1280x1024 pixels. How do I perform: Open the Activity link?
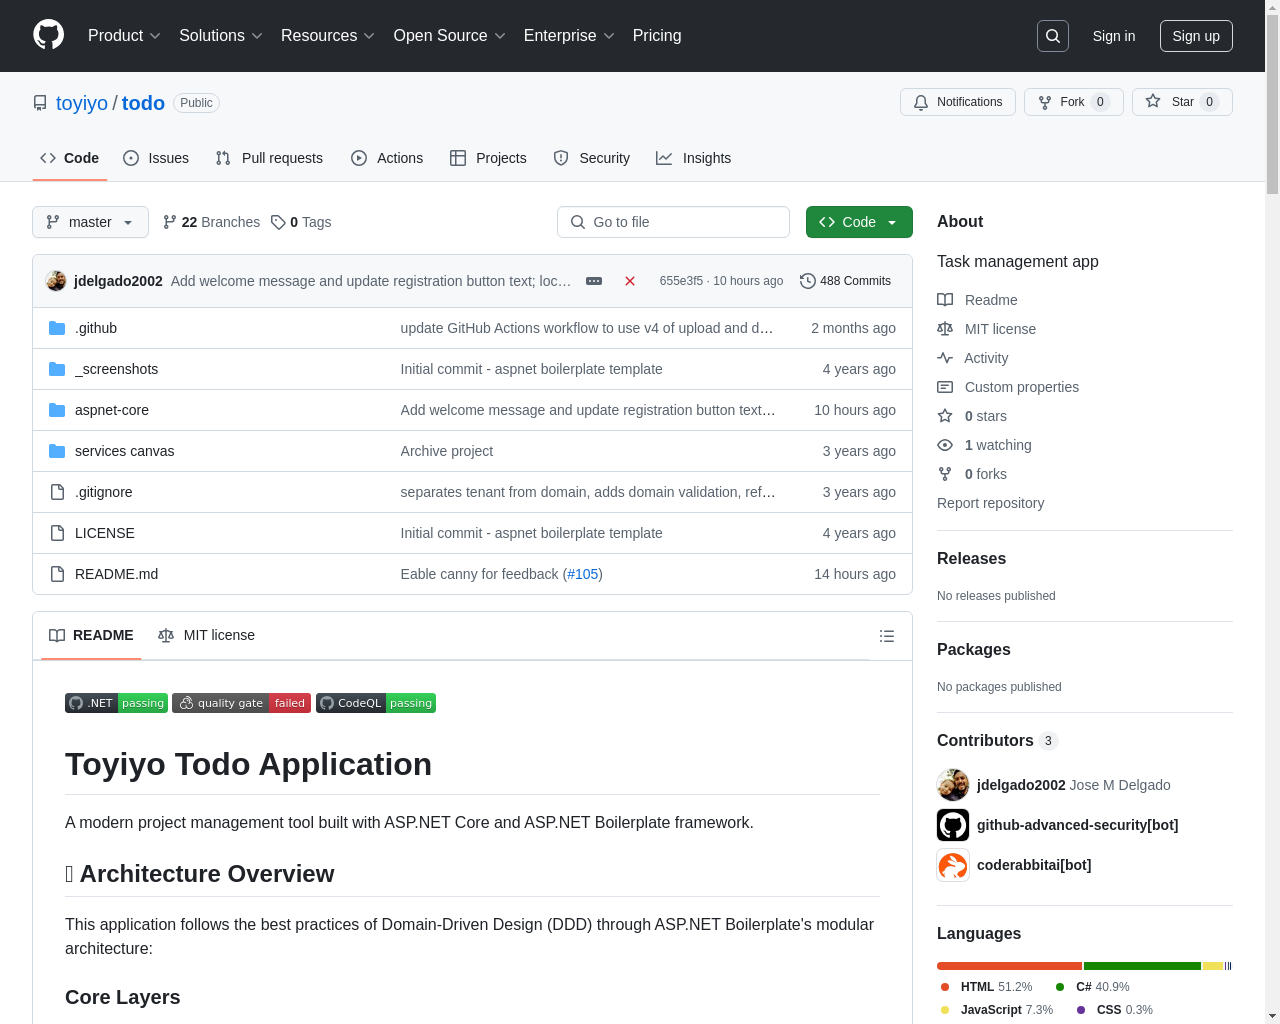click(972, 358)
